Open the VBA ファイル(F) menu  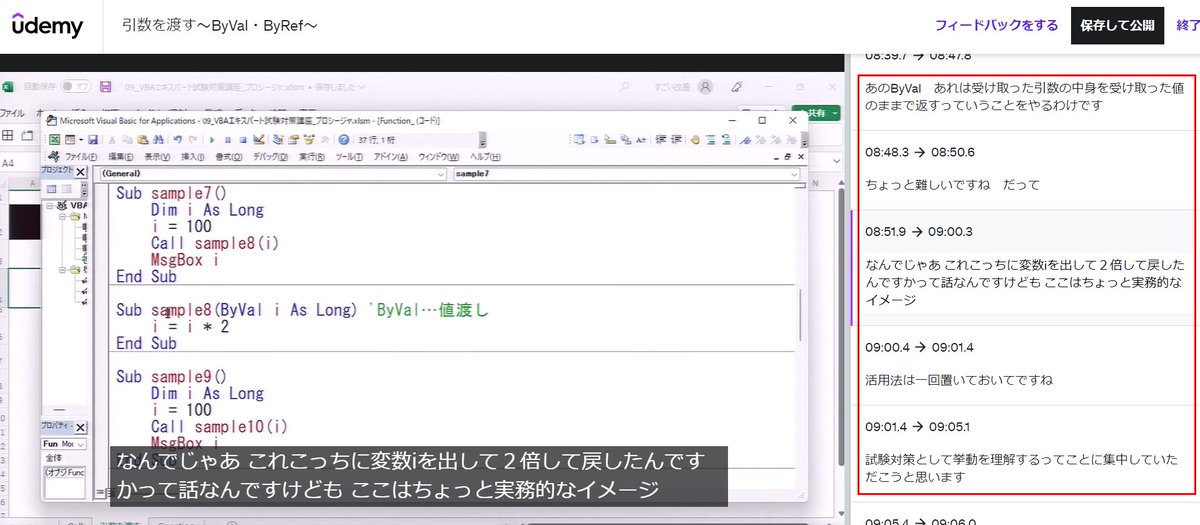81,157
